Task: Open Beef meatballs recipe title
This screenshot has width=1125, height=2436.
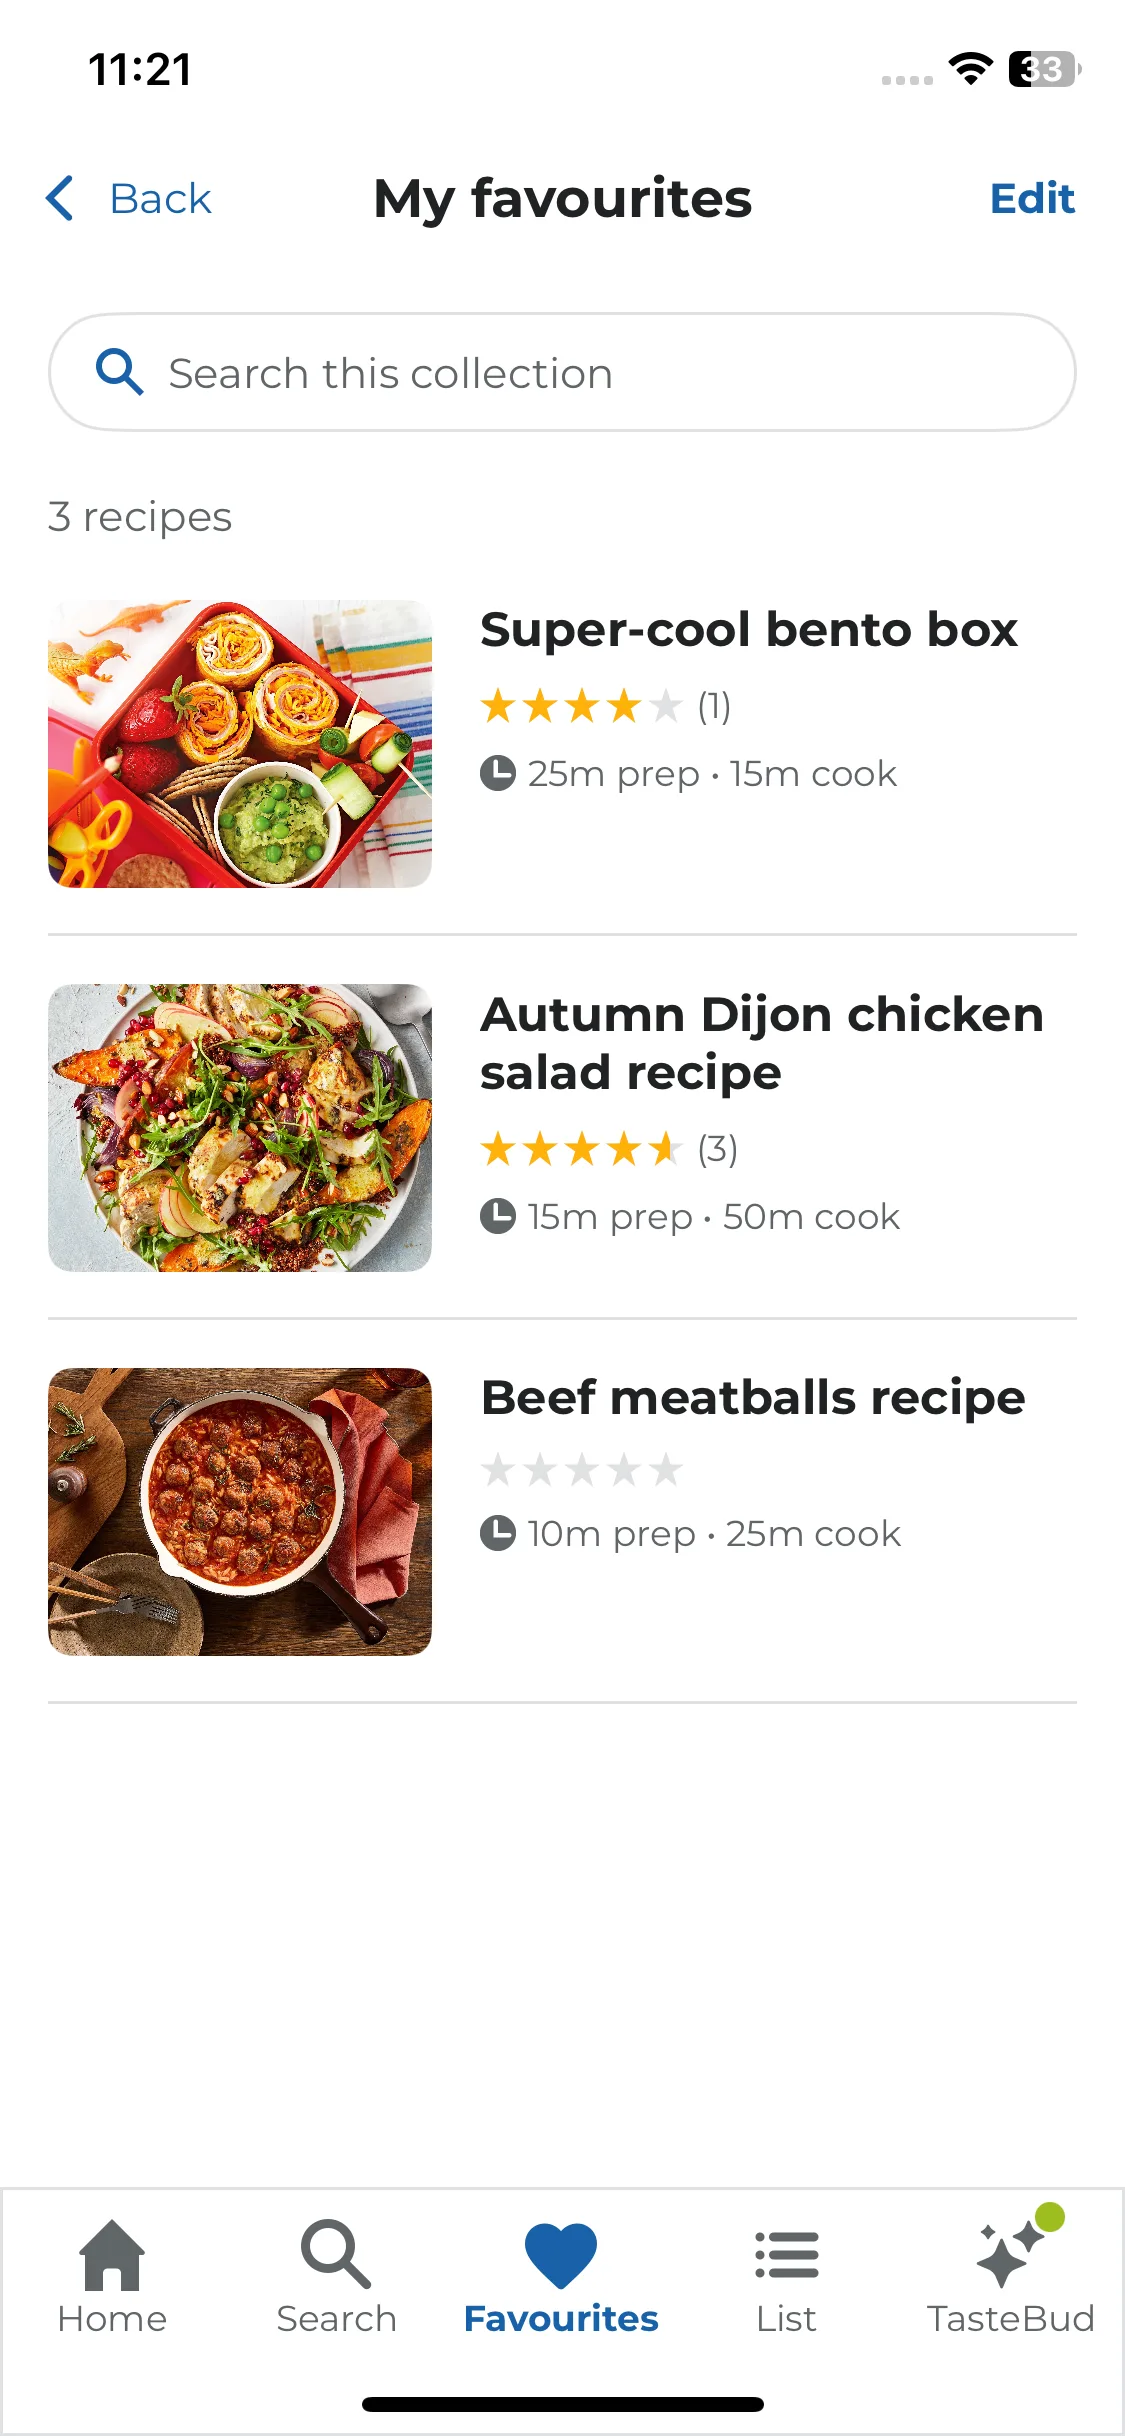Action: tap(753, 1398)
